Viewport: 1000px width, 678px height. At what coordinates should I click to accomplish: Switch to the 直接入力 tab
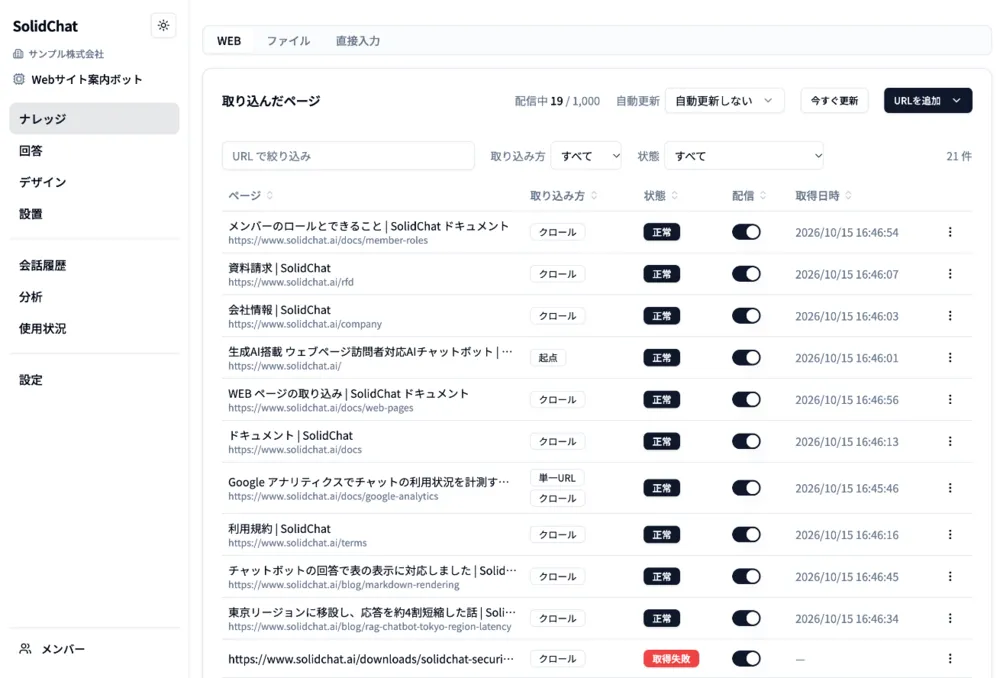[358, 41]
